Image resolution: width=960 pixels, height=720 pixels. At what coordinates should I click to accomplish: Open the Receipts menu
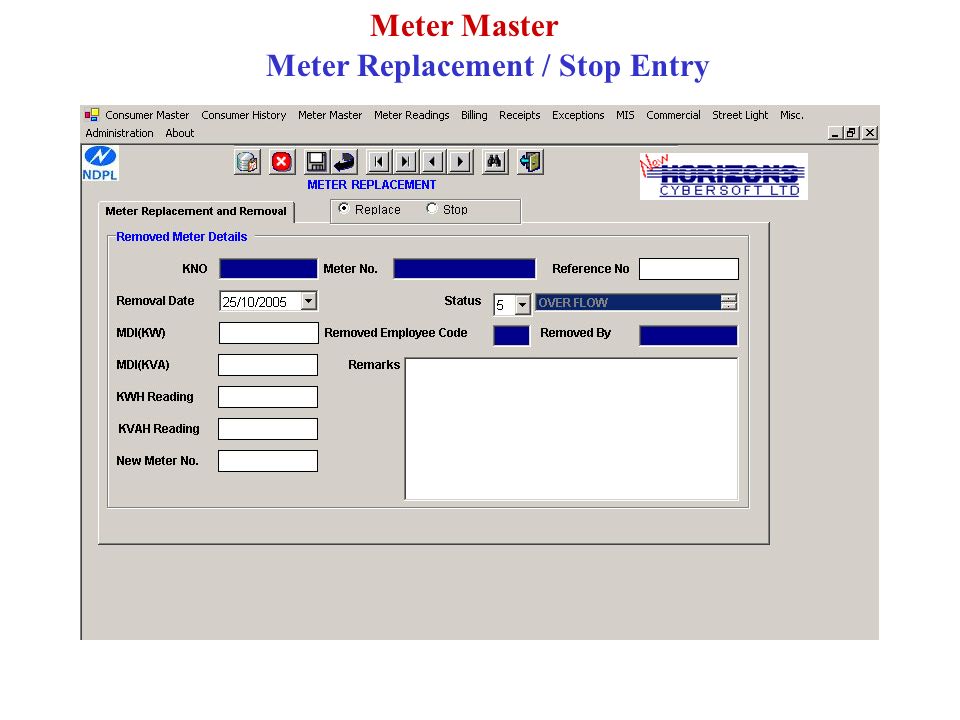coord(519,115)
